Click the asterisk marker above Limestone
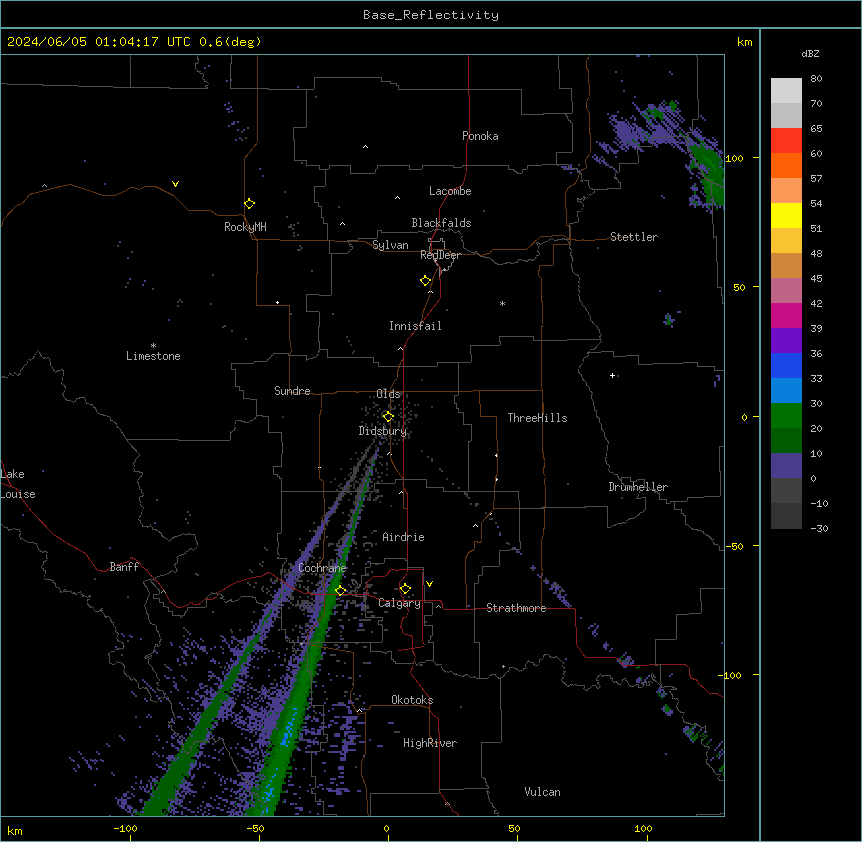 [x=153, y=346]
